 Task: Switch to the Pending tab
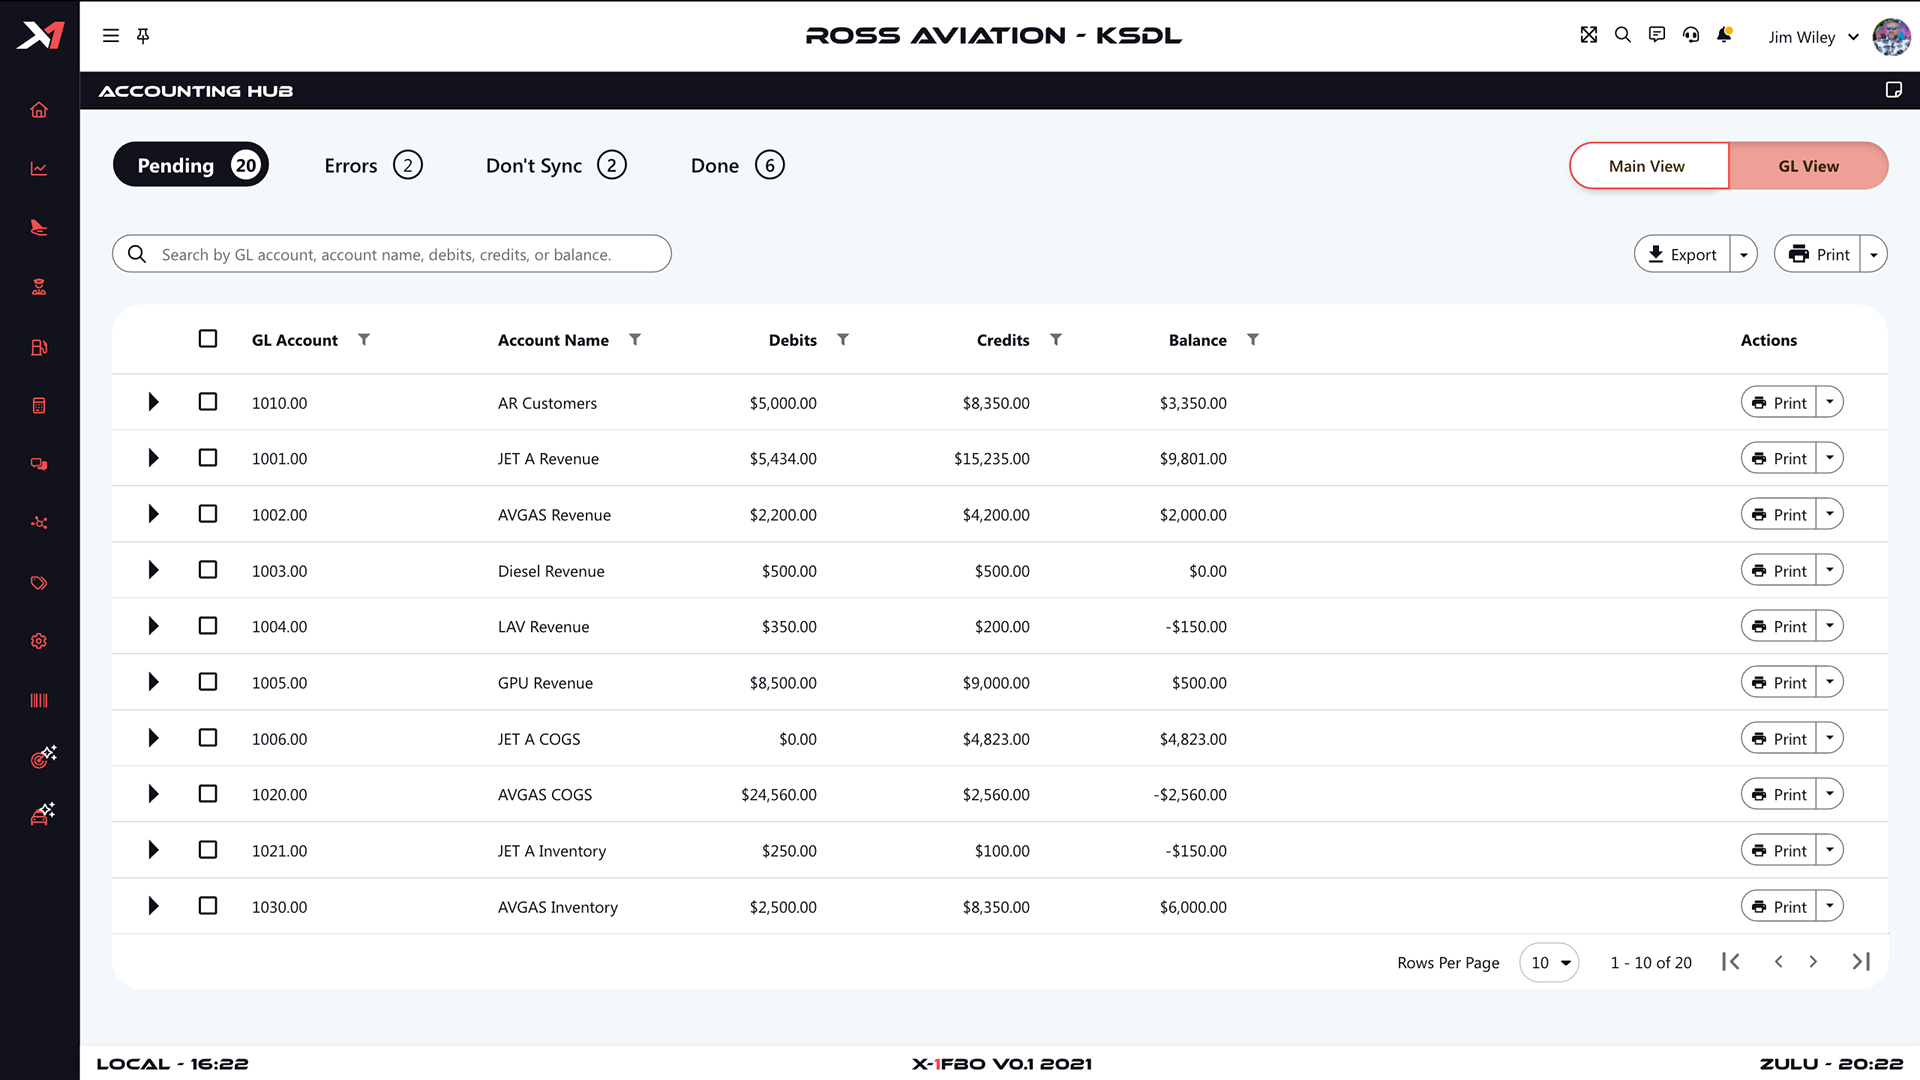[x=191, y=165]
